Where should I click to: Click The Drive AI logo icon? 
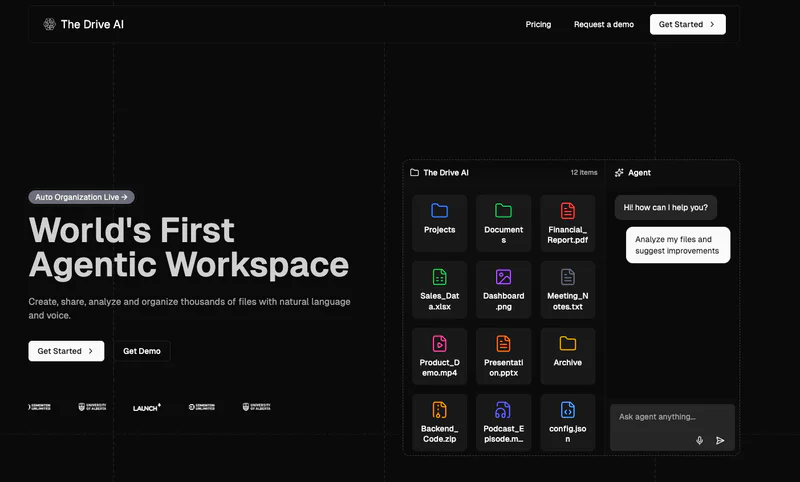49,24
